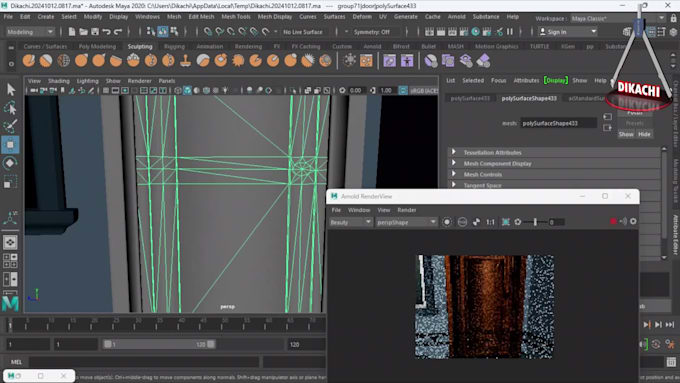
Task: Switch to the Poly Modeling shelf tab
Action: click(x=97, y=46)
